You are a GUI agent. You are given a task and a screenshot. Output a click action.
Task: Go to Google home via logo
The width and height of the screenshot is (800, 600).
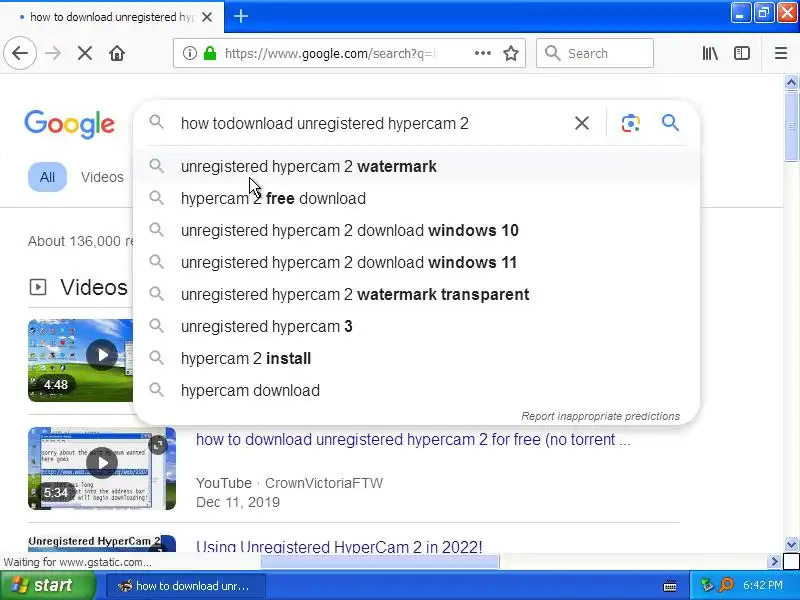[69, 124]
